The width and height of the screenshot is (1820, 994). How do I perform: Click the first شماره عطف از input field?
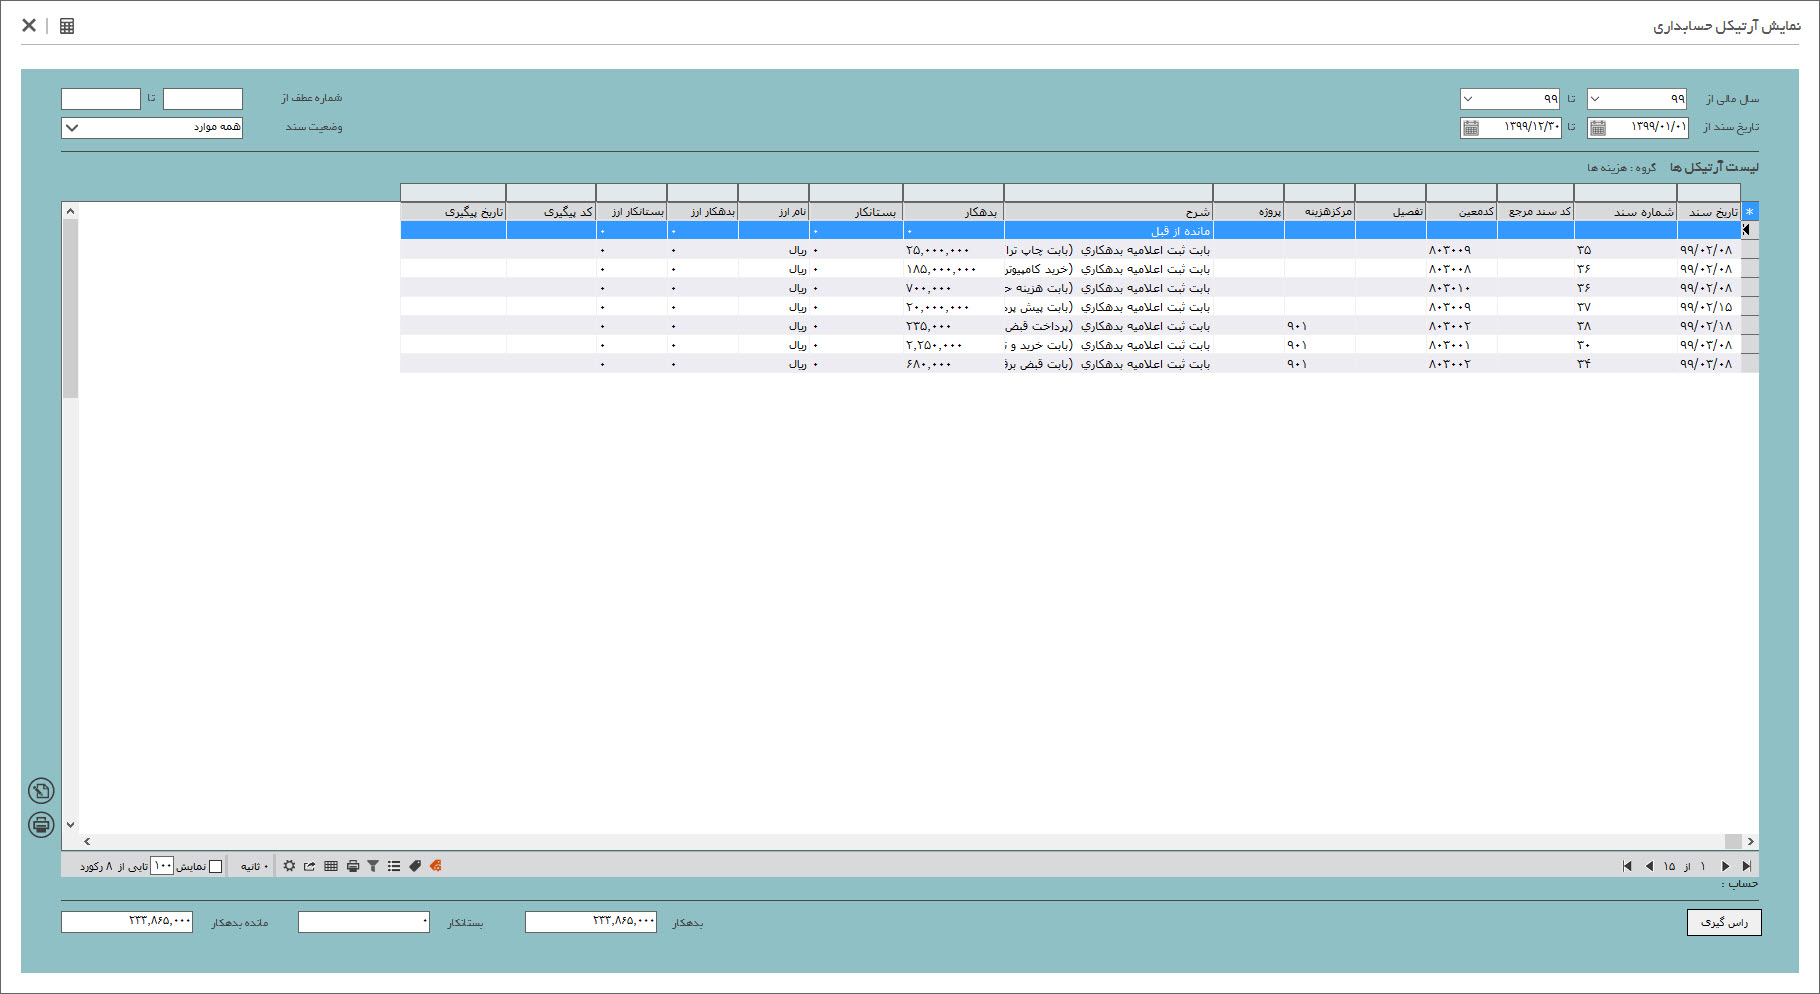click(x=203, y=99)
